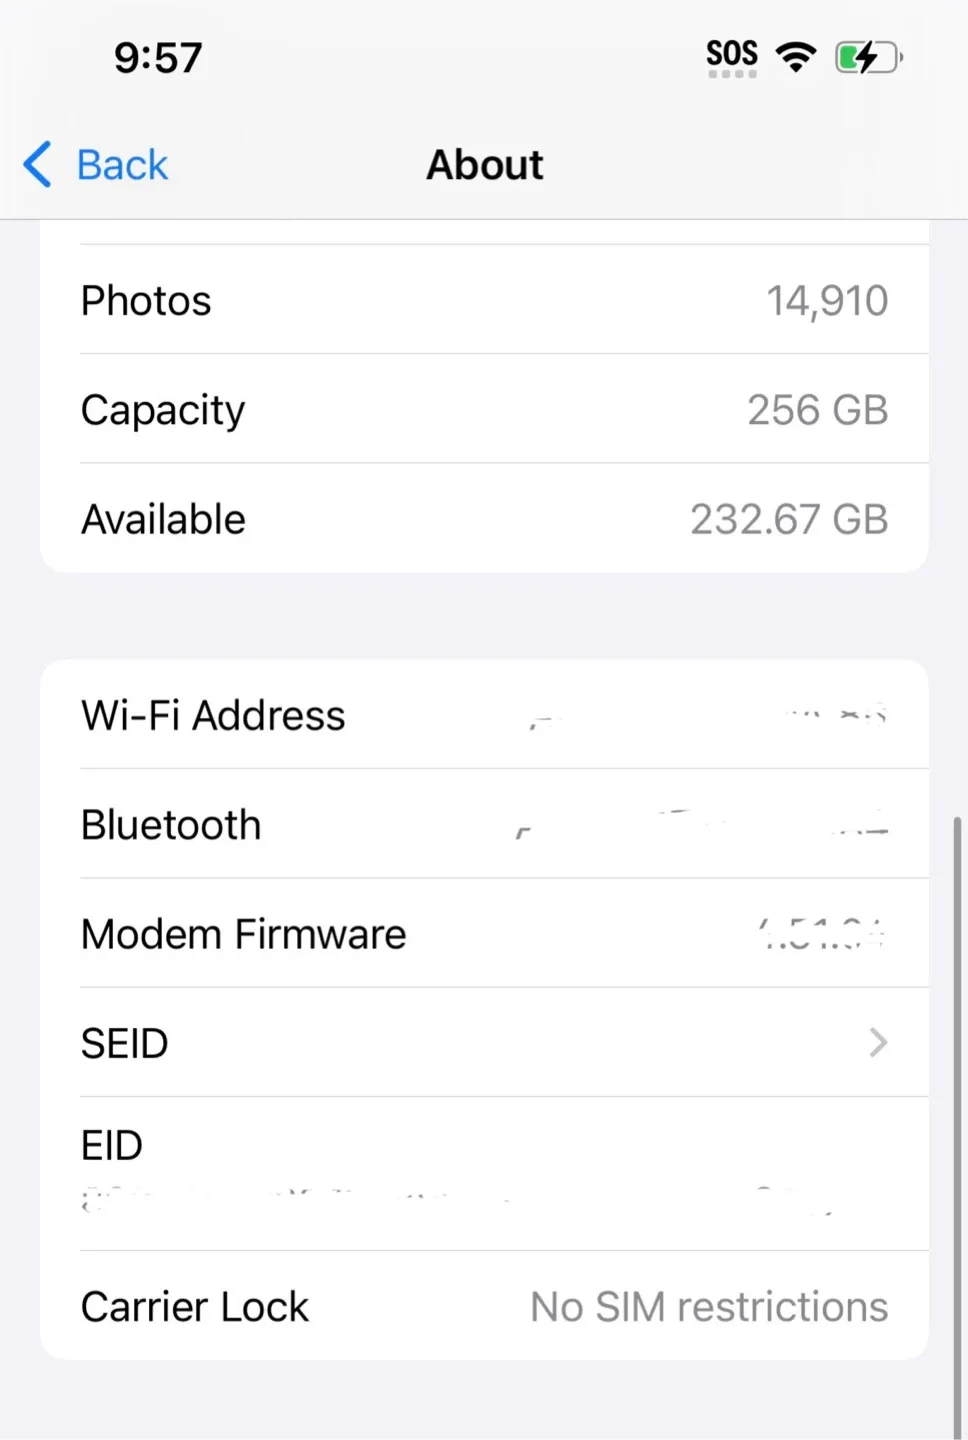This screenshot has width=968, height=1440.
Task: Tap the Back navigation label
Action: (x=121, y=164)
